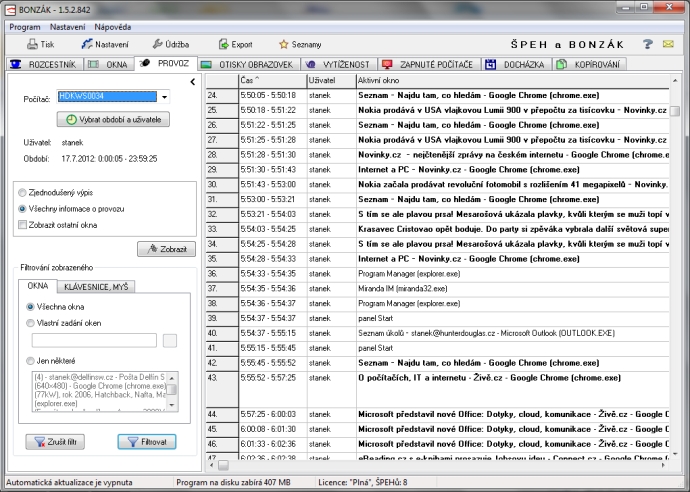The width and height of the screenshot is (690, 492).
Task: Click Vybrat období a uživatele button
Action: 113,120
